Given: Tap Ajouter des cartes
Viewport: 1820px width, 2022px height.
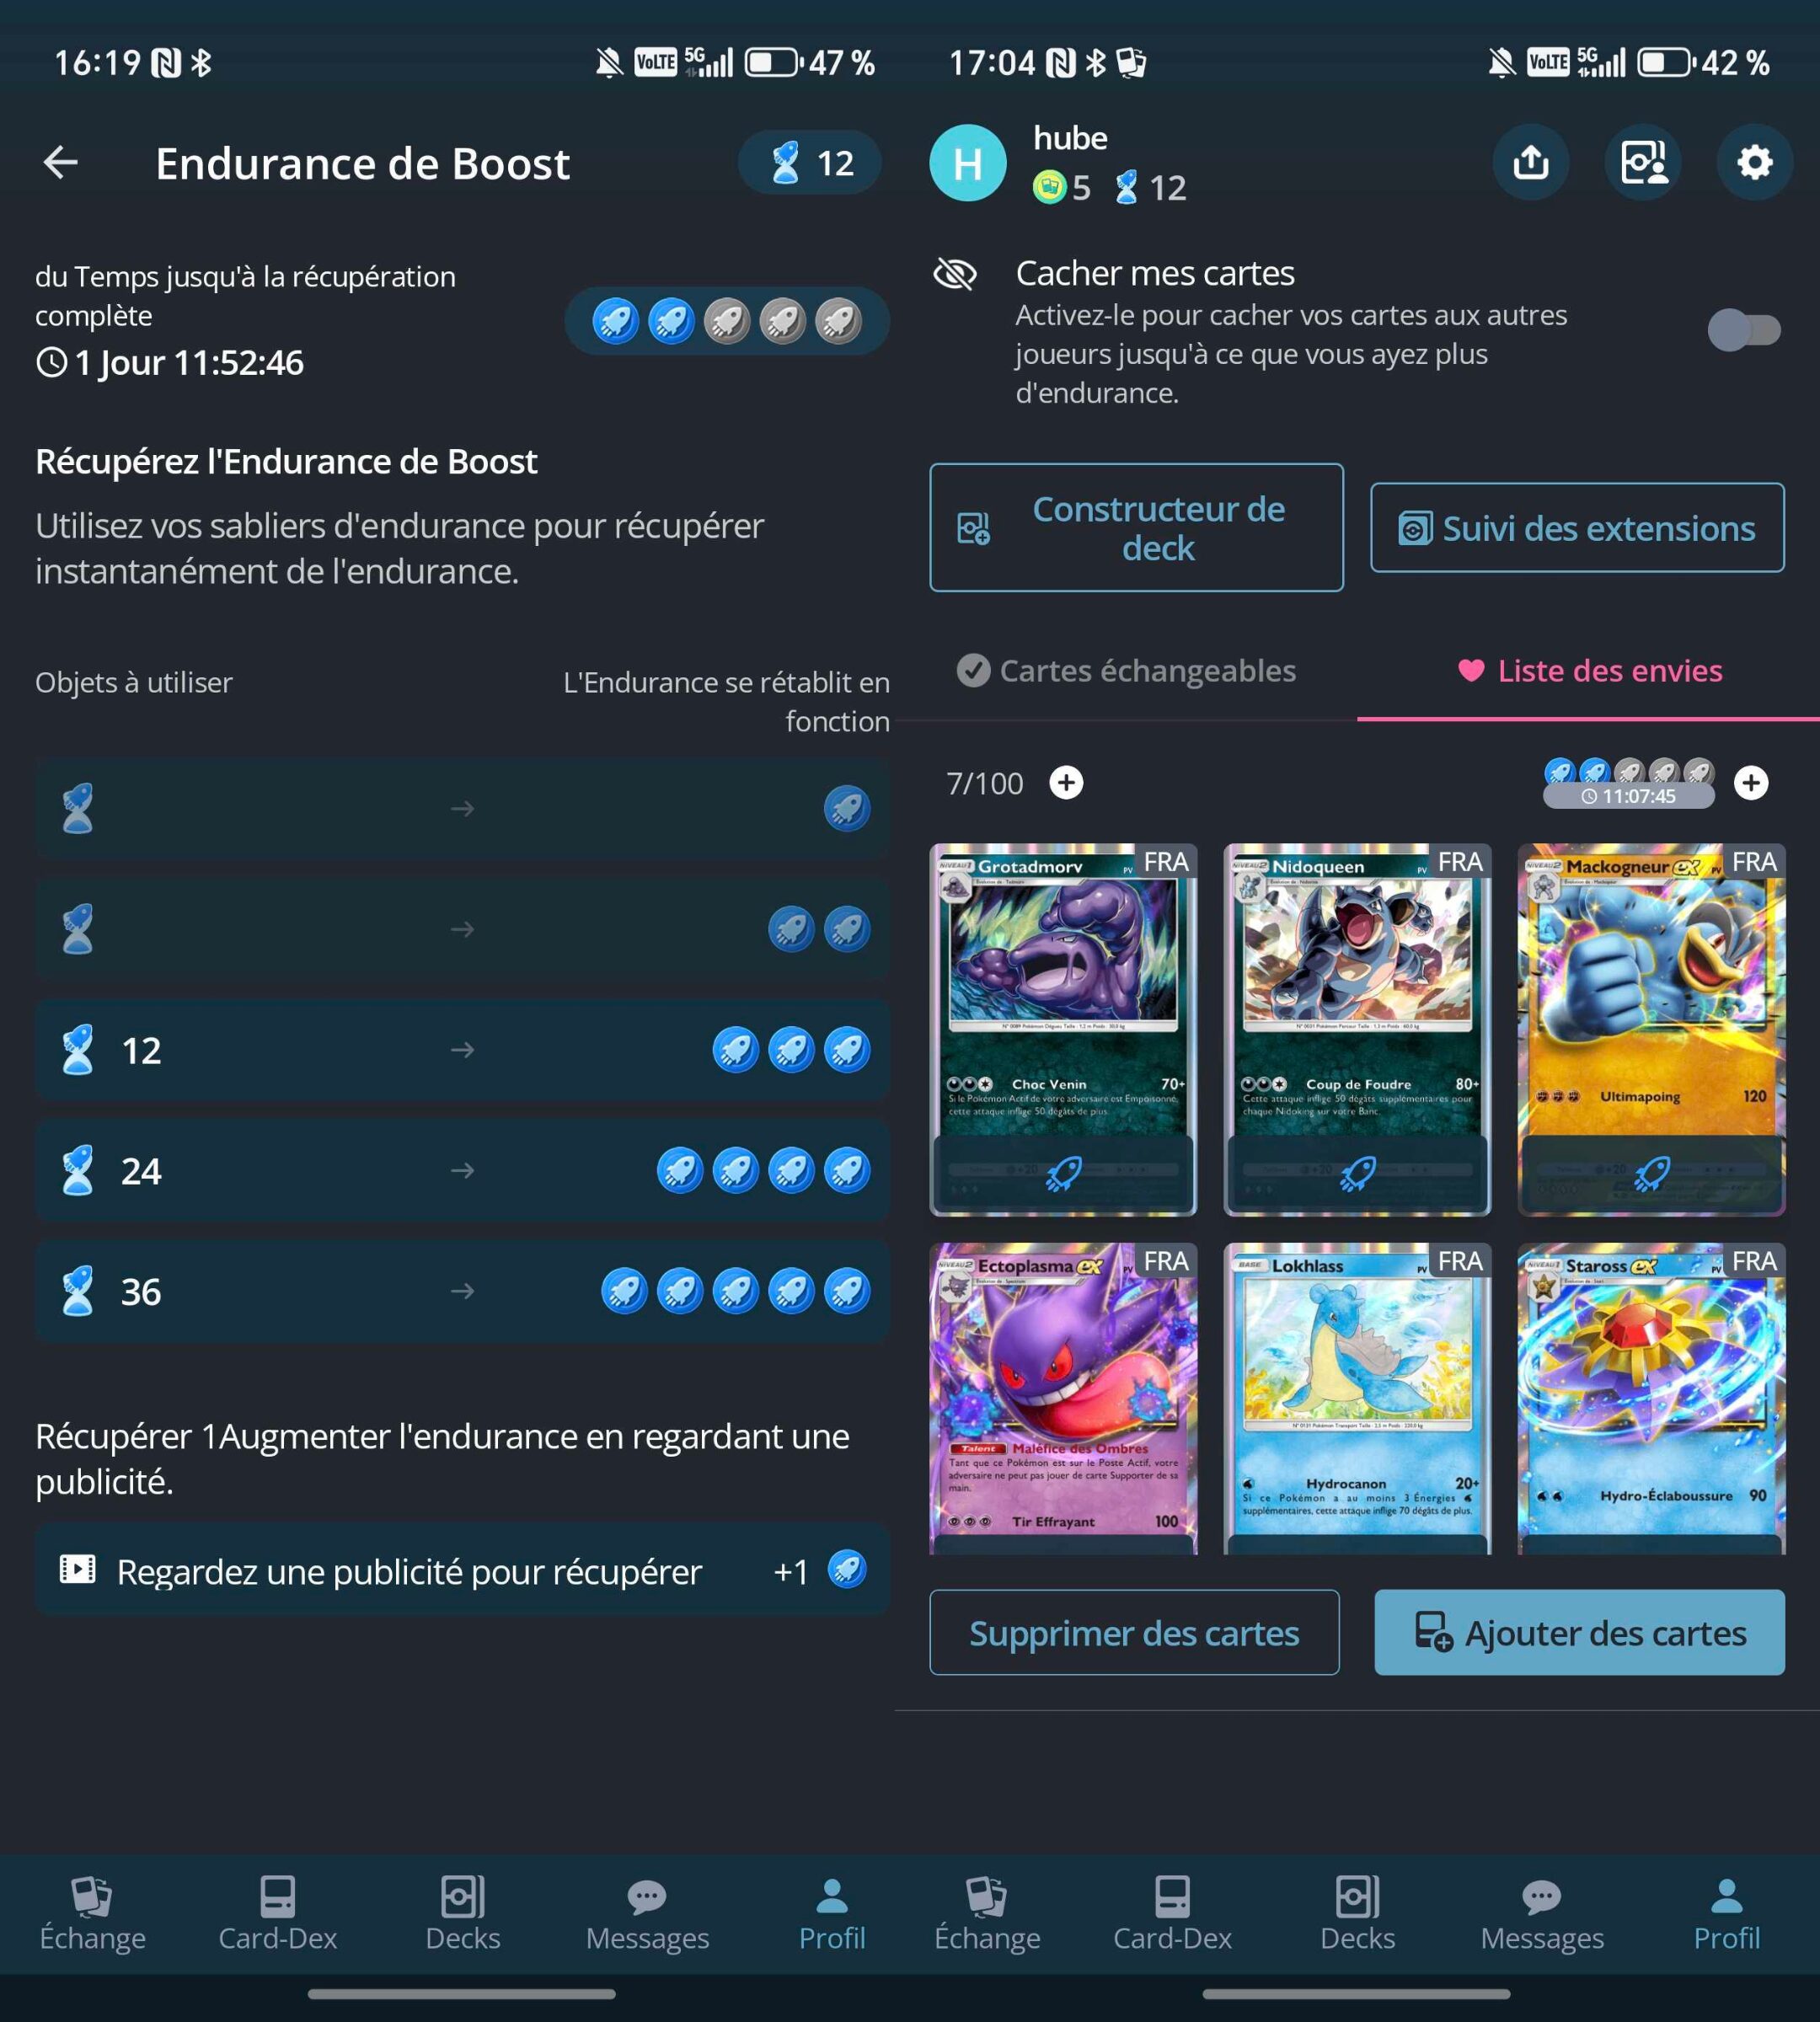Looking at the screenshot, I should [x=1579, y=1632].
